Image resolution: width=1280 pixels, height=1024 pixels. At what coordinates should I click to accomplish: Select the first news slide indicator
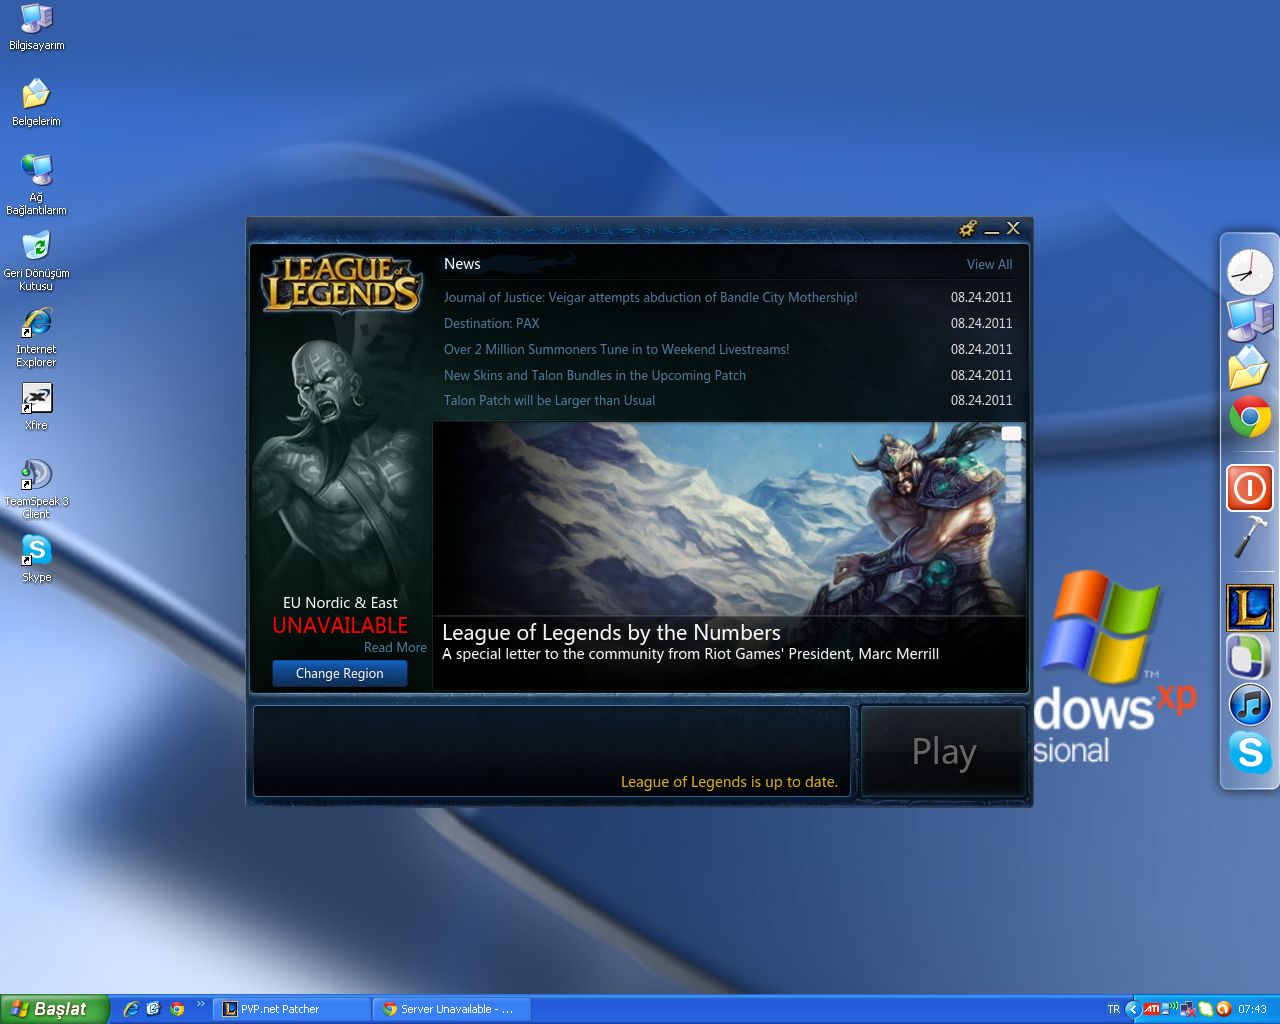1012,434
